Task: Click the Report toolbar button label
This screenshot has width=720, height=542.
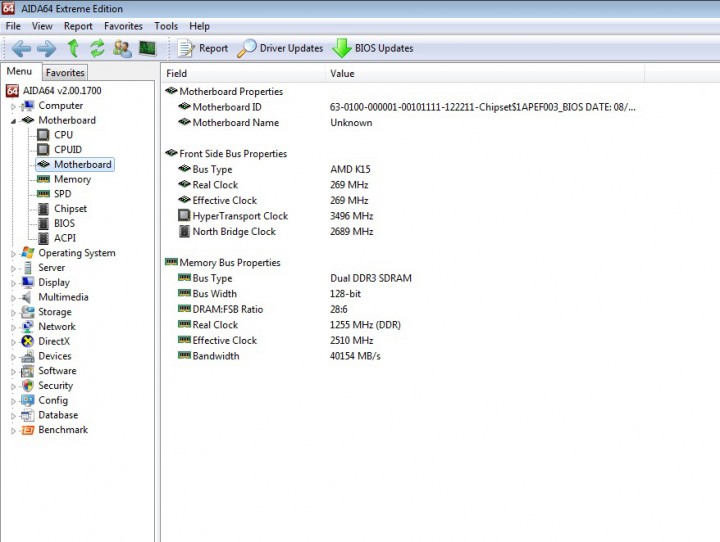Action: coord(213,48)
